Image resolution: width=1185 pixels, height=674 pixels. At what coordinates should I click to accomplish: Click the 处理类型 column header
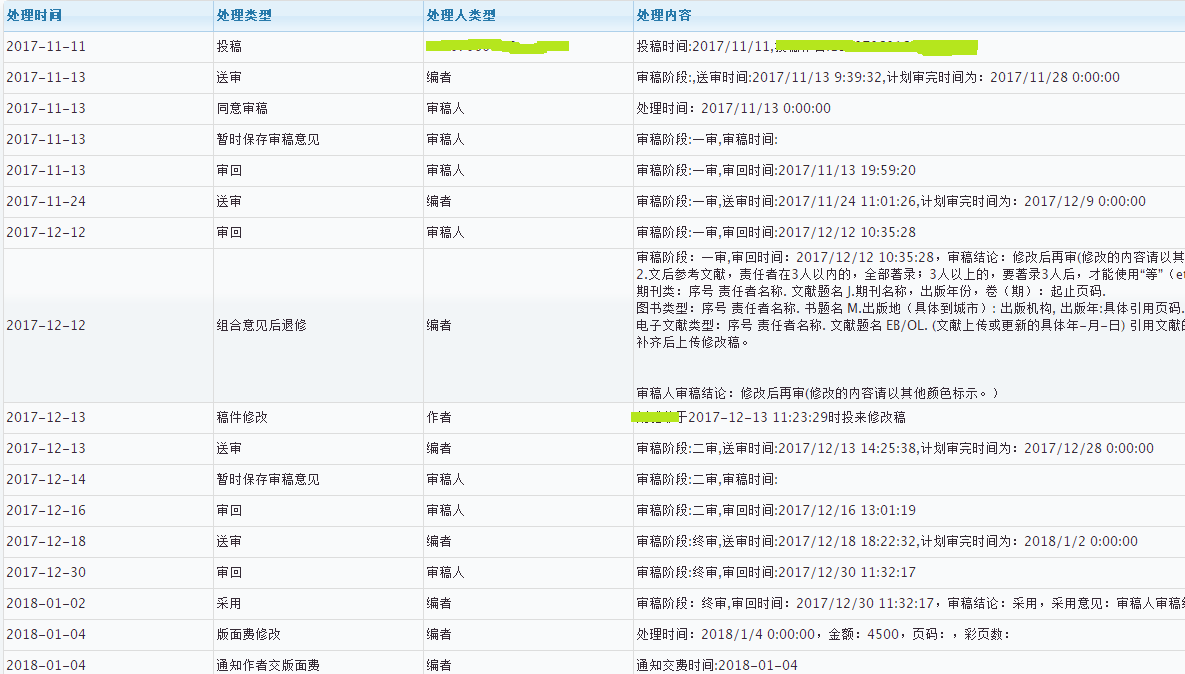point(244,15)
